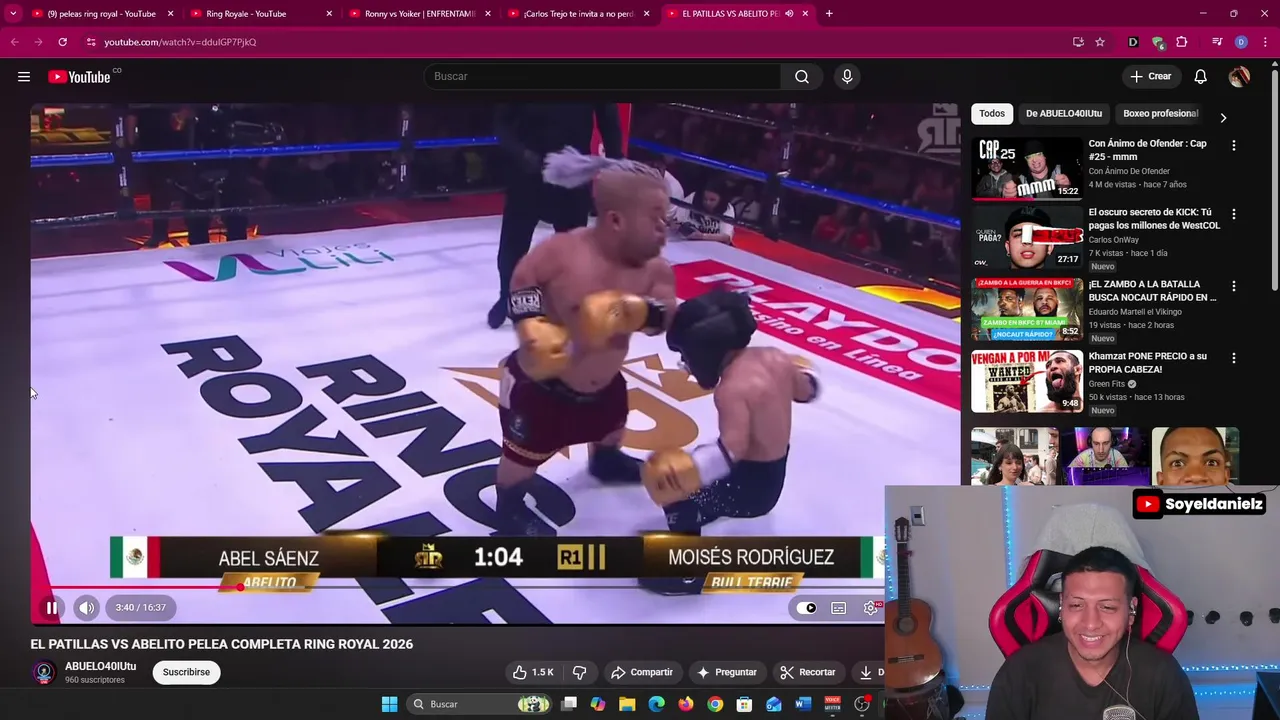Switch to Ring Royale YouTube tab

[x=246, y=14]
